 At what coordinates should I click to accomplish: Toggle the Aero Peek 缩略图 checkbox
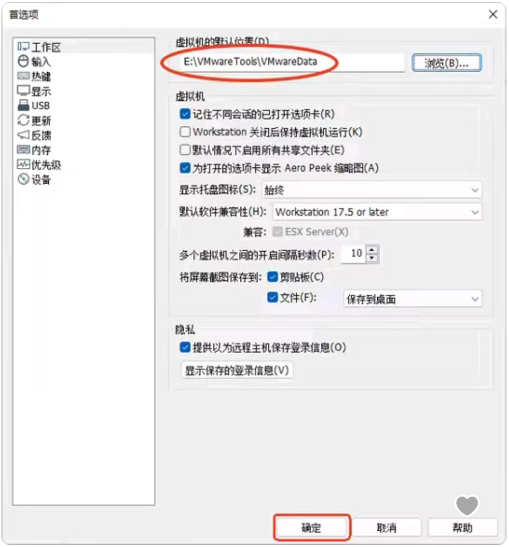pos(185,168)
